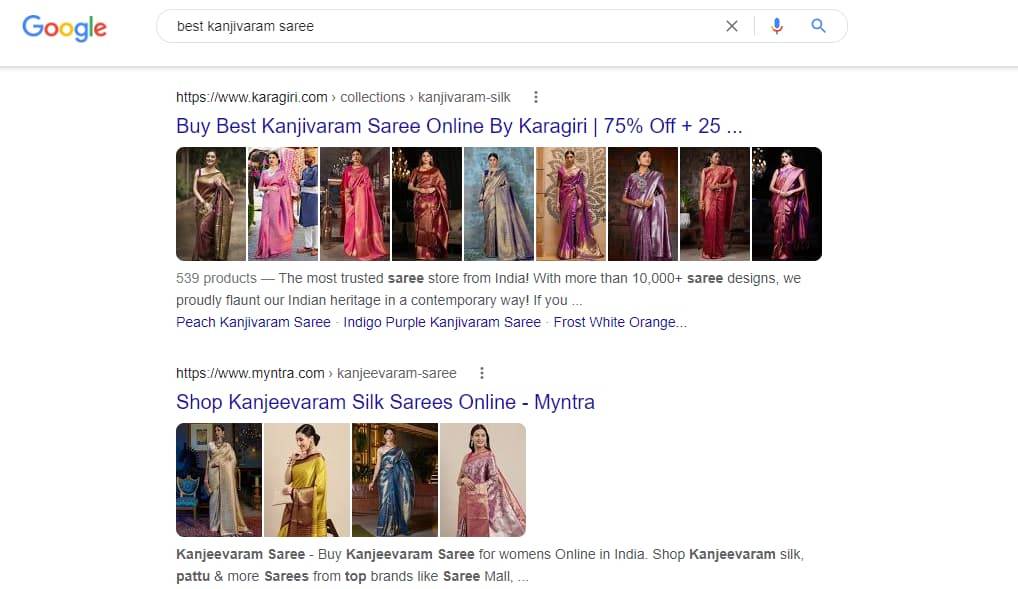Click the karagiri.com URL breadcrumb
Image resolution: width=1018 pixels, height=589 pixels.
click(343, 97)
